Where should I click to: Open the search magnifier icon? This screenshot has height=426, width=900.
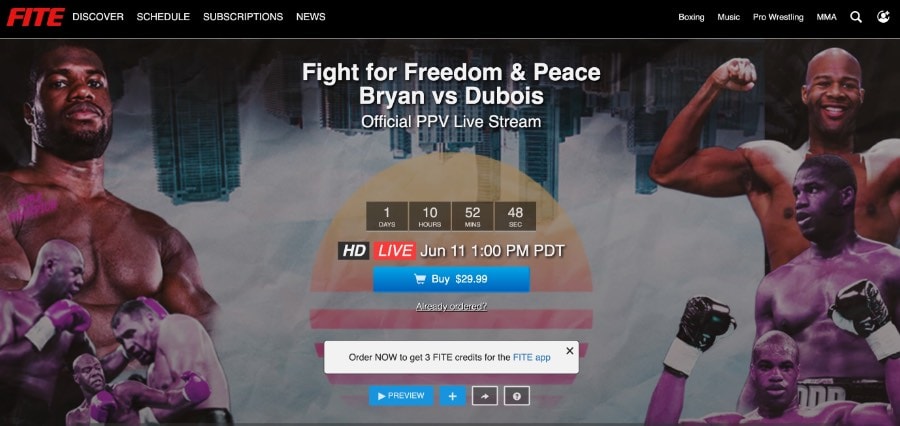pyautogui.click(x=856, y=17)
